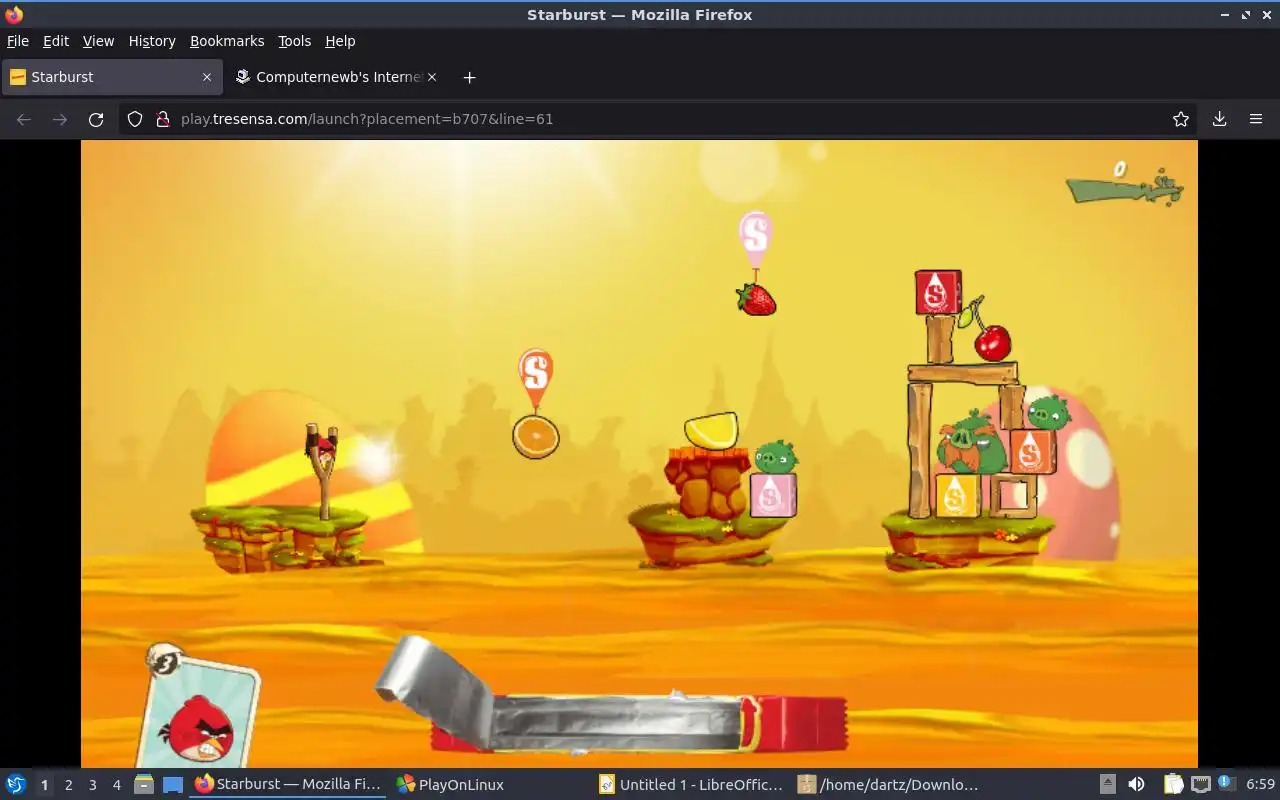Bookmark this page with the star
Screen dimensions: 1280x800
[1181, 119]
